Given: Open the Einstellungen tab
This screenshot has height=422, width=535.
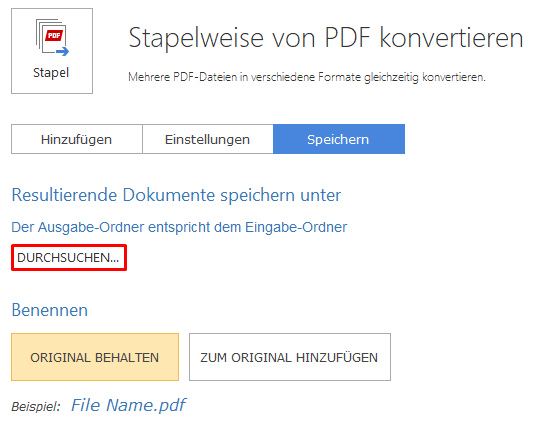Looking at the screenshot, I should tap(207, 139).
